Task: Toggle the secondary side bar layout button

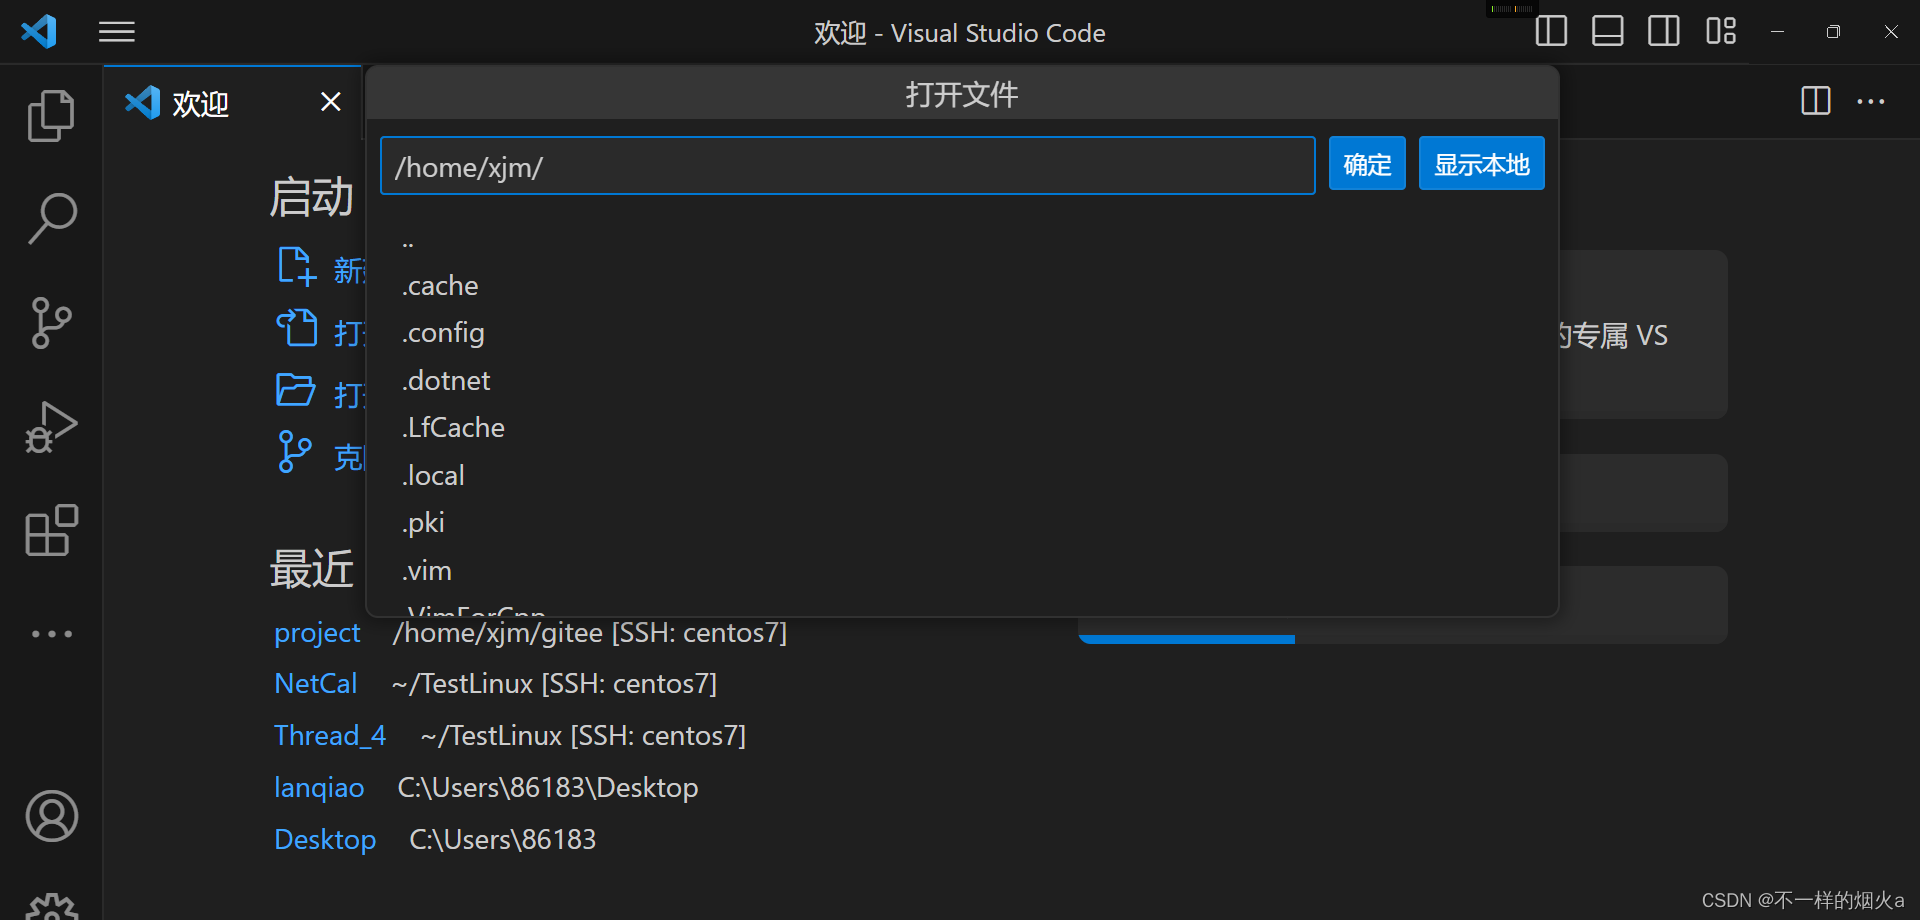Action: pos(1664,32)
